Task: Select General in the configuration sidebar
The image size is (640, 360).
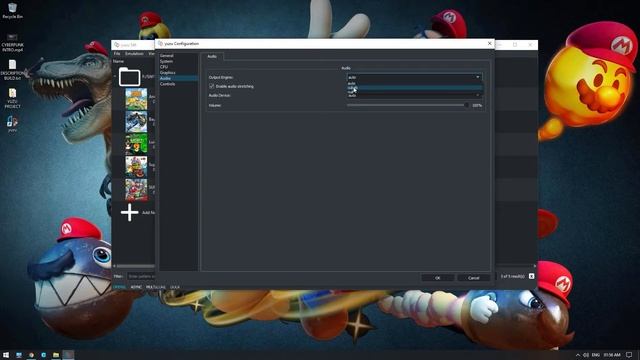Action: pyautogui.click(x=167, y=55)
